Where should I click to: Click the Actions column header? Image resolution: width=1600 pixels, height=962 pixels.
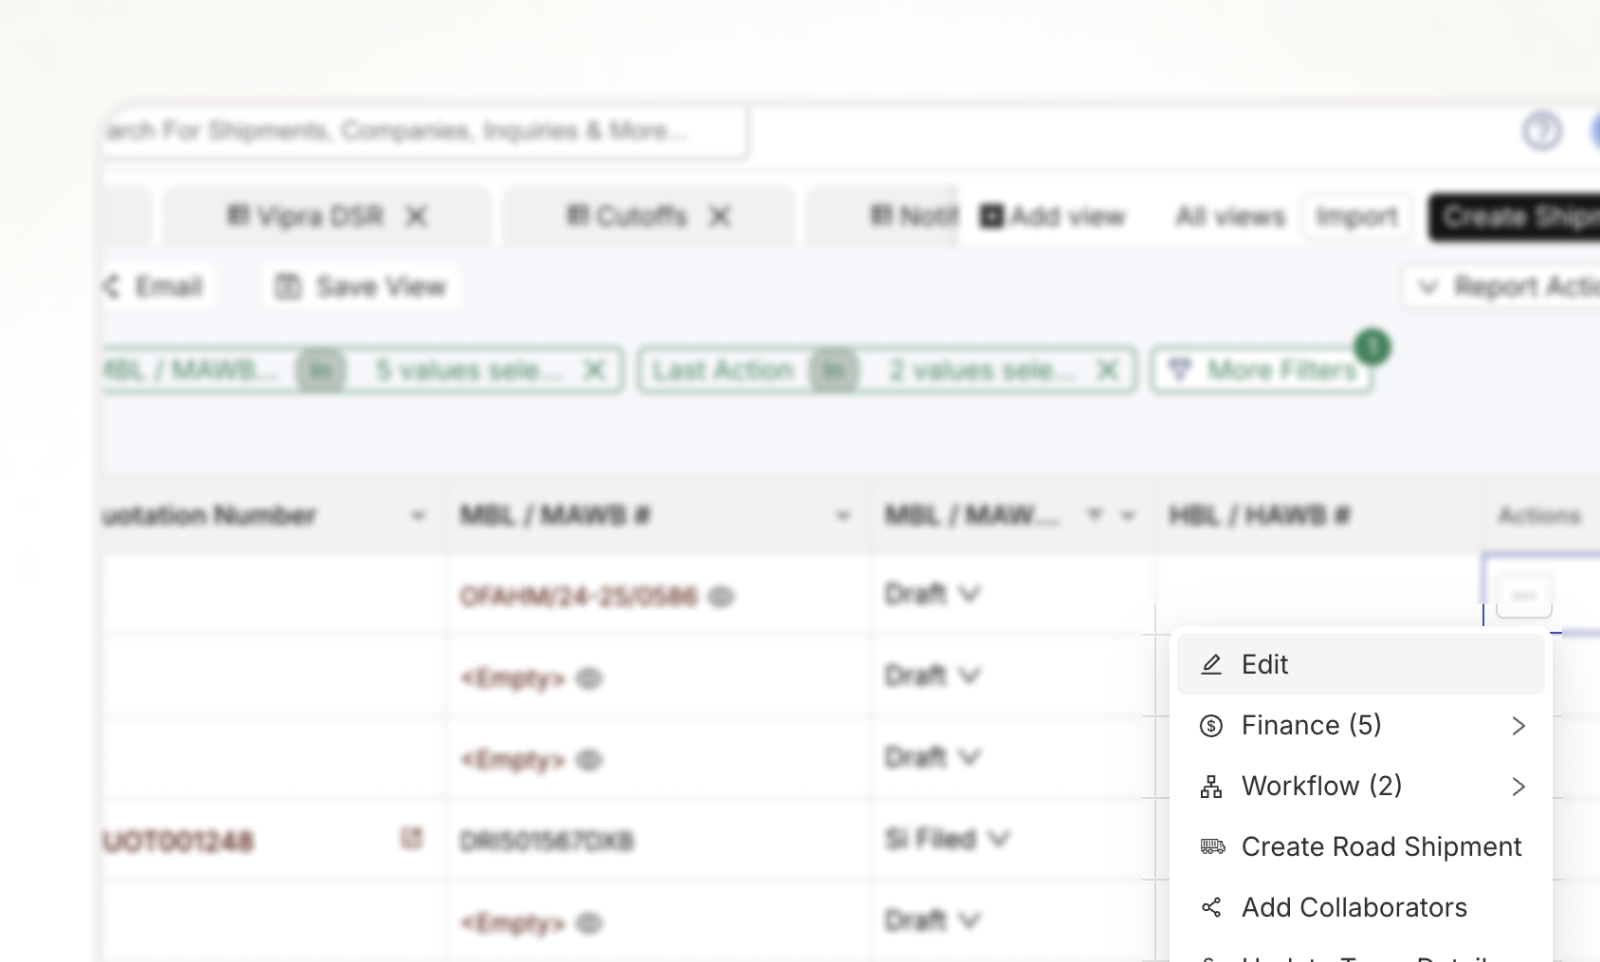(x=1540, y=516)
